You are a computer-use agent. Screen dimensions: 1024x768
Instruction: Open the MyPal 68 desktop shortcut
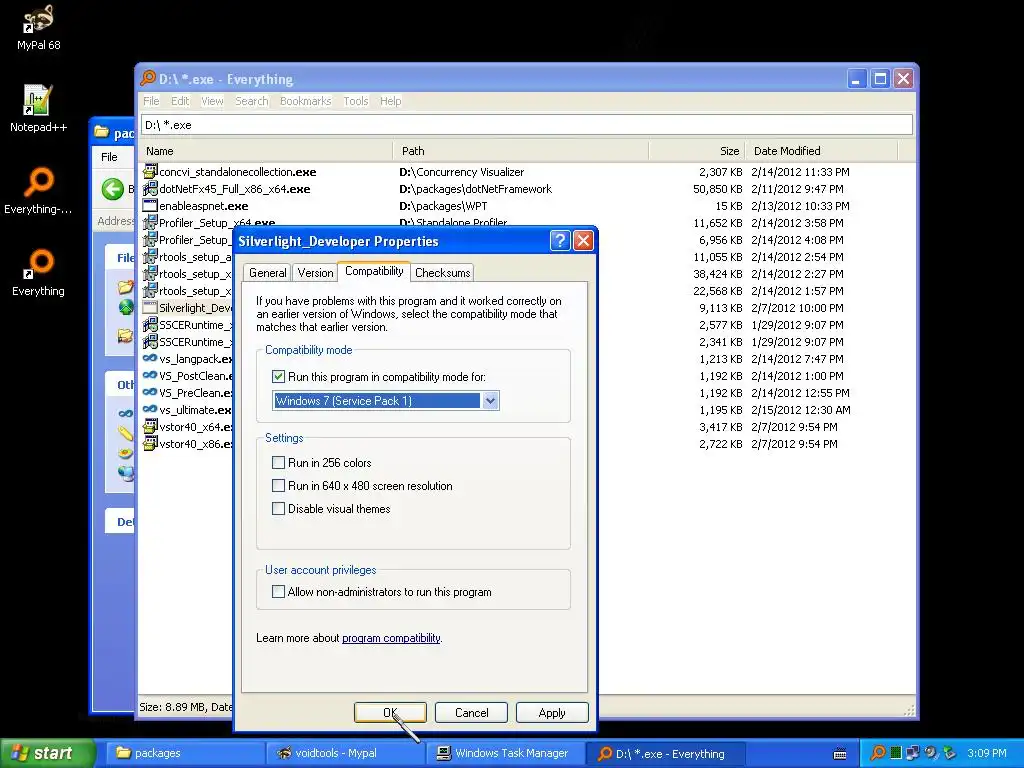click(39, 28)
